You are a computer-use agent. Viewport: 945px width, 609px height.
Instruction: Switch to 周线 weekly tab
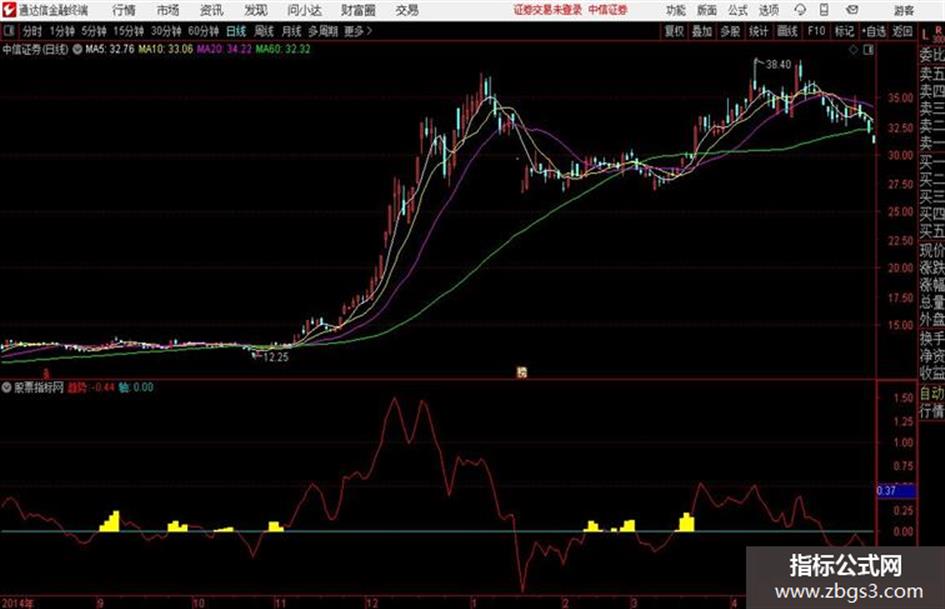pos(264,31)
